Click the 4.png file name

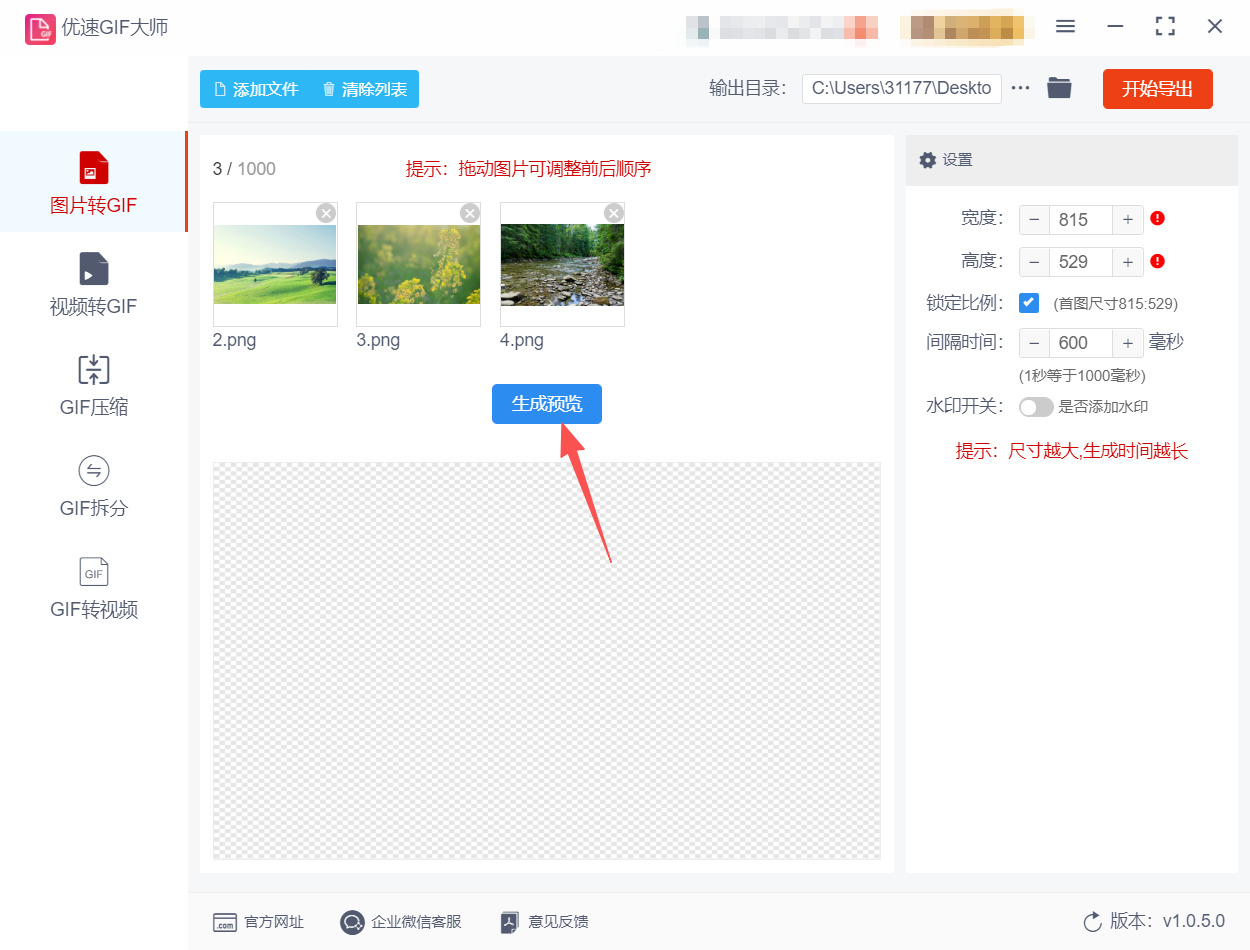click(x=522, y=340)
